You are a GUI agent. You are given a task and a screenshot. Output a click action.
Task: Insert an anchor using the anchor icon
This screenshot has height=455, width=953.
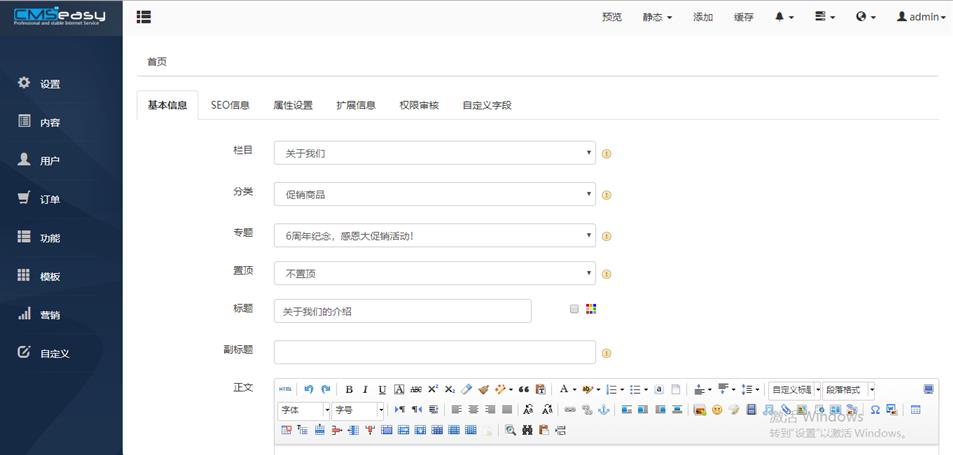tap(603, 410)
